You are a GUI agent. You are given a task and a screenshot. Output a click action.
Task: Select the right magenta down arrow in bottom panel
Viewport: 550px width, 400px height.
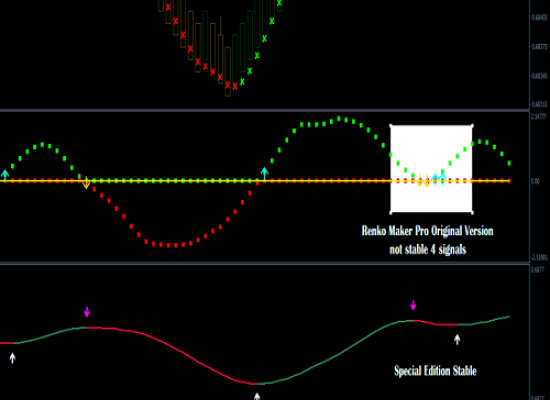coord(413,305)
